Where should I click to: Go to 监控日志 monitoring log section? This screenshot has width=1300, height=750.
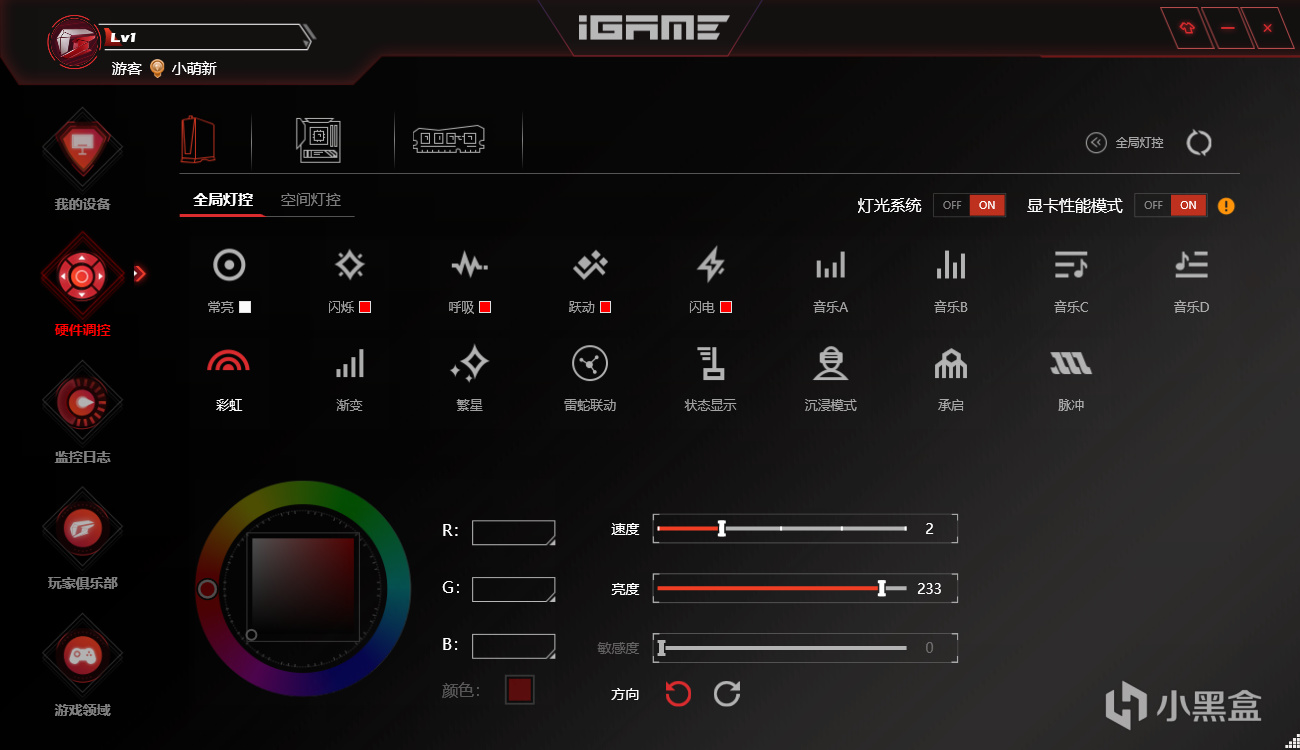[x=82, y=413]
